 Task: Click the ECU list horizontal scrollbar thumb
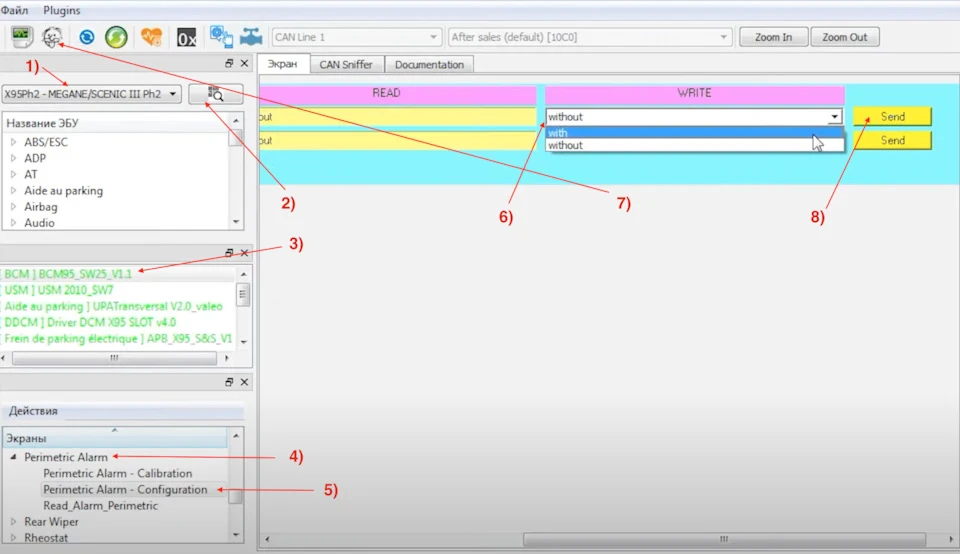tap(114, 358)
